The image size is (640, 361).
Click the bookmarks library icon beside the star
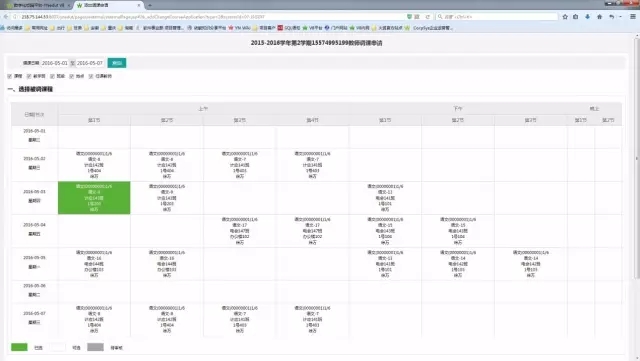tap(576, 17)
